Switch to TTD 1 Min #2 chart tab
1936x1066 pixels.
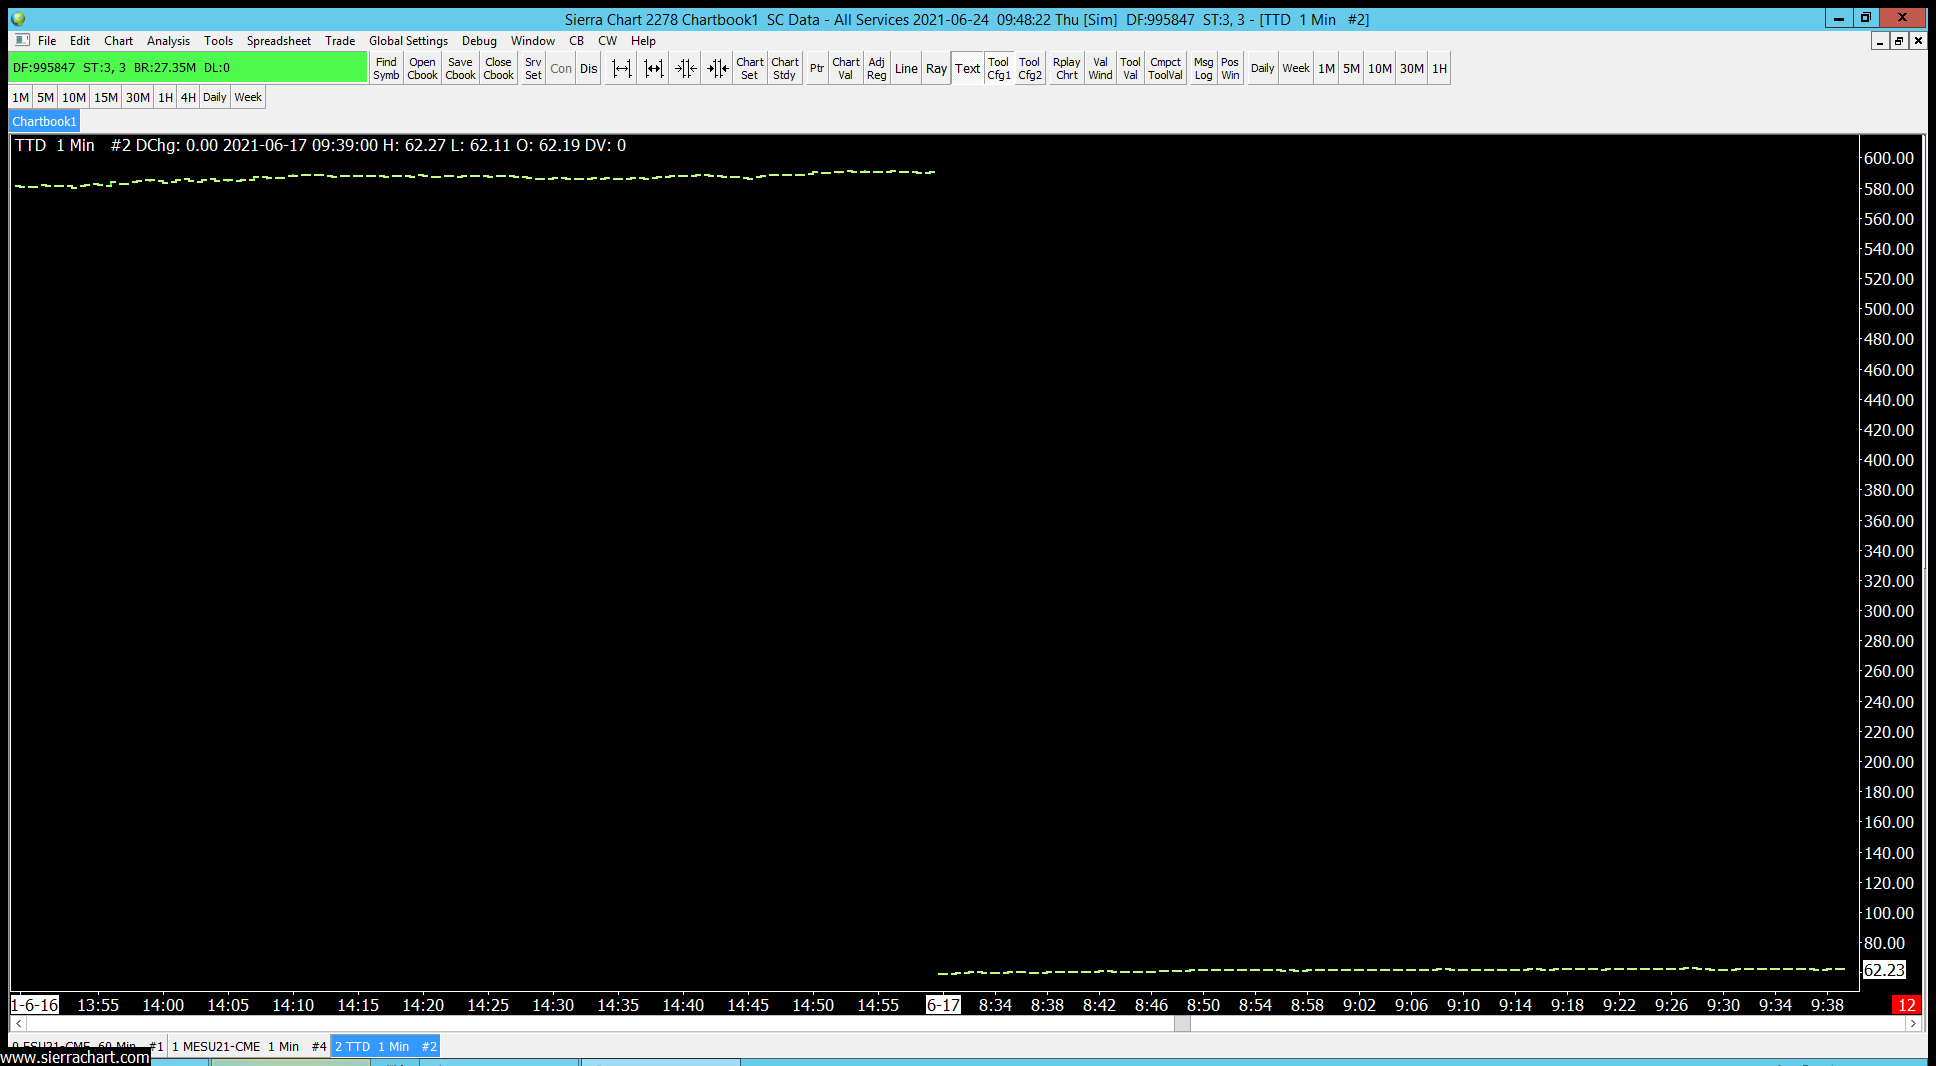pos(385,1046)
